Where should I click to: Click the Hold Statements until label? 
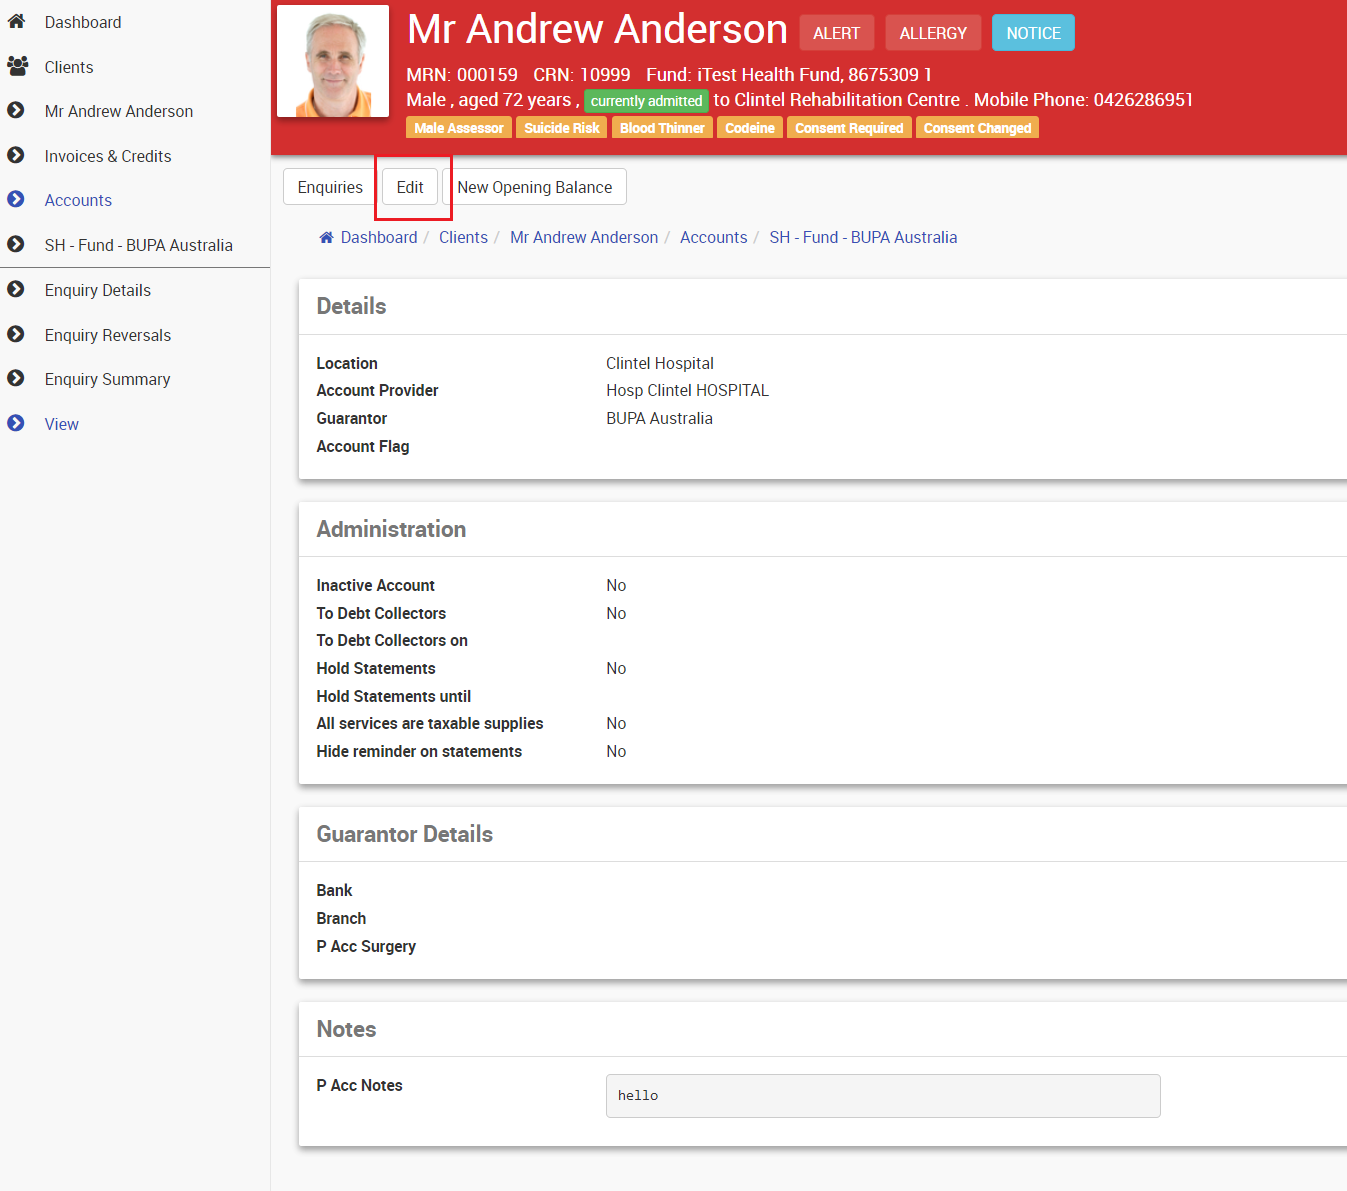tap(393, 696)
